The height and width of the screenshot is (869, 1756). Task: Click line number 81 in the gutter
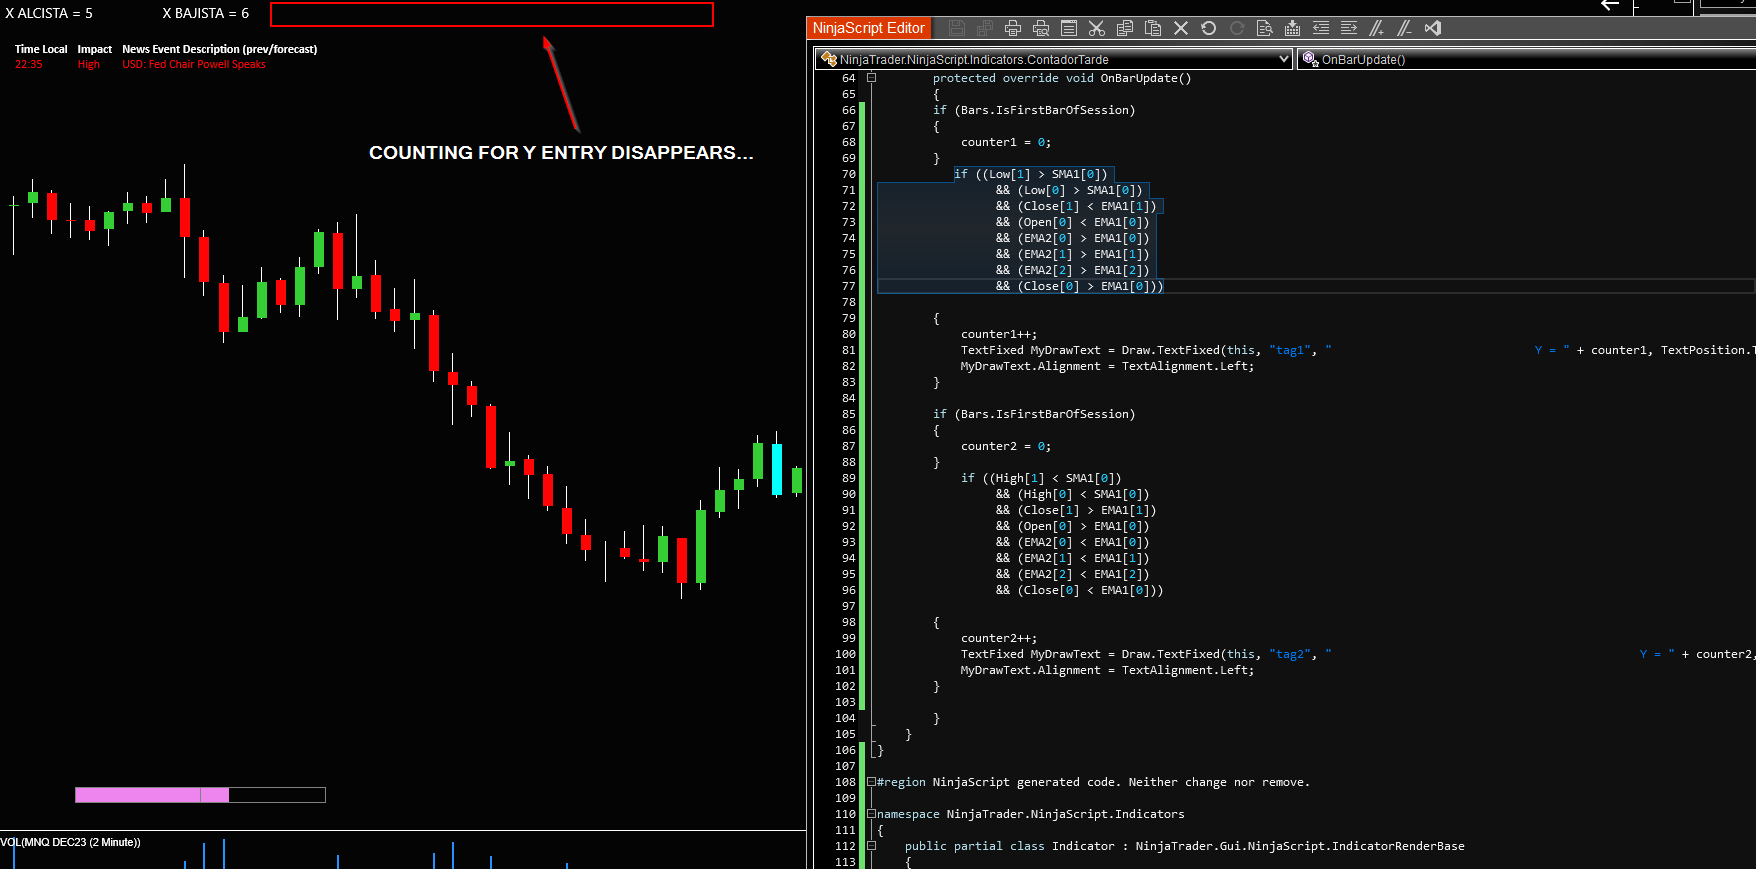tap(849, 350)
